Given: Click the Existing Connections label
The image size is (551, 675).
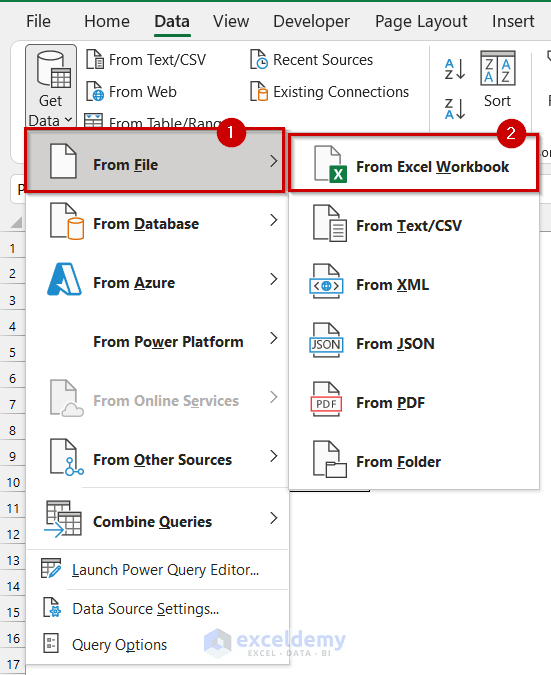Looking at the screenshot, I should 341,92.
